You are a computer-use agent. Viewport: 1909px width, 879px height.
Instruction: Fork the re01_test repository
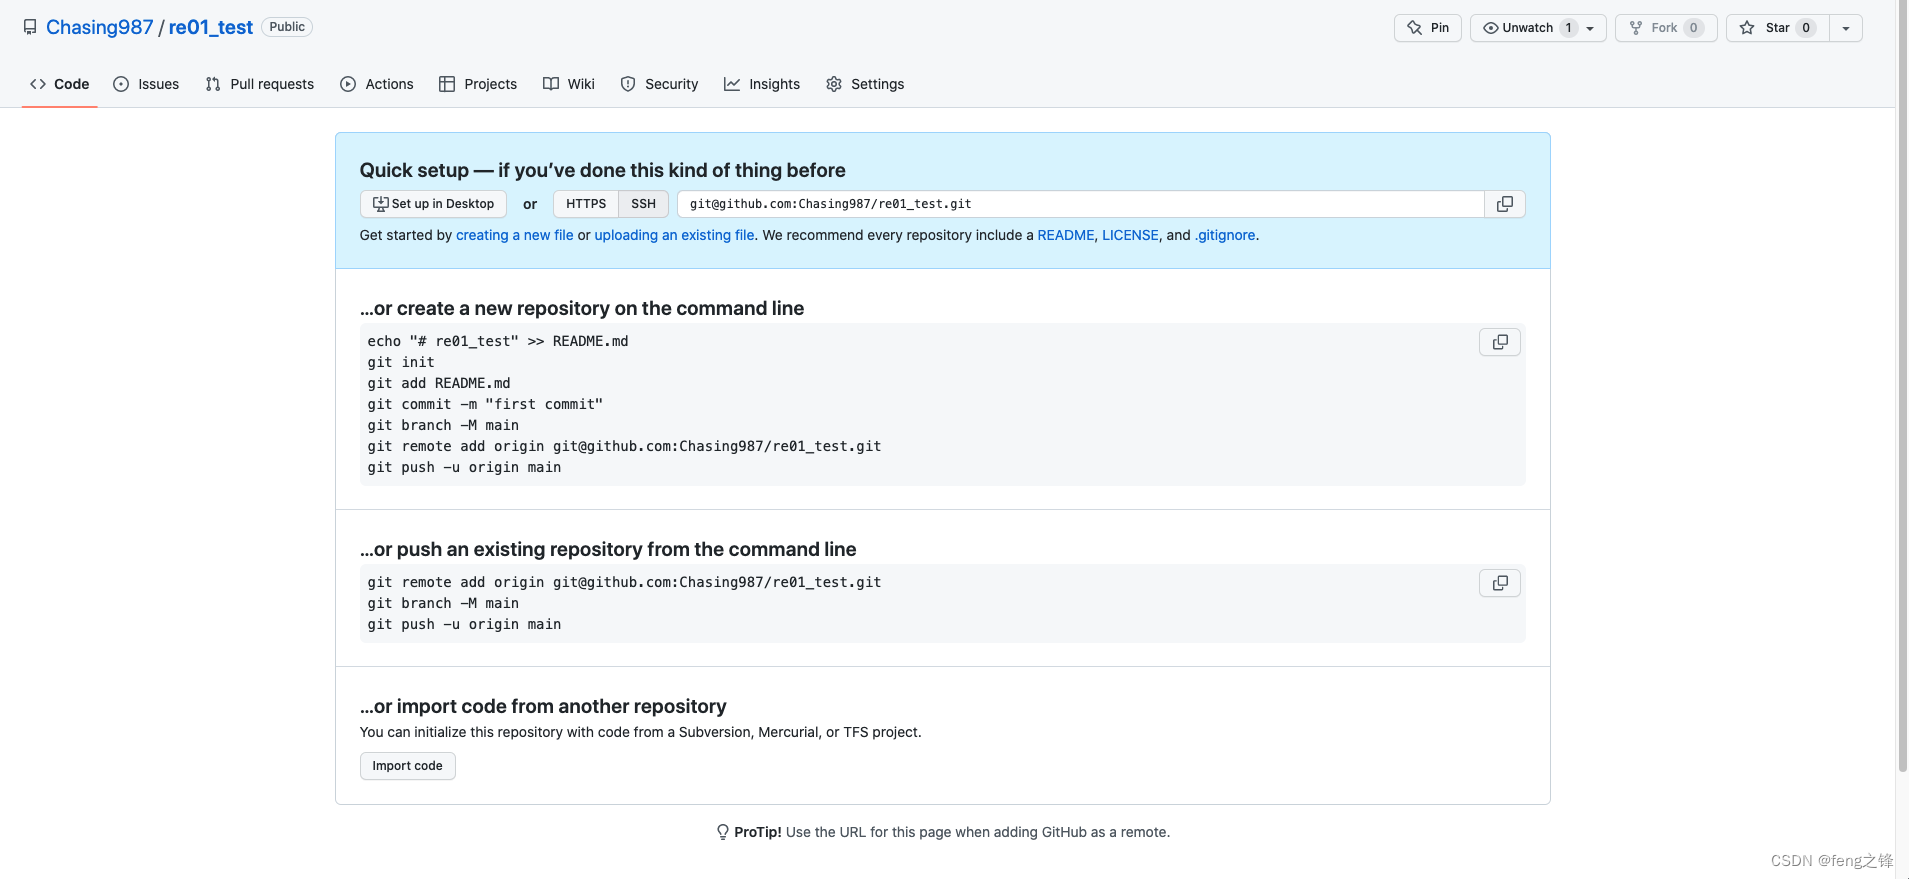click(1665, 28)
